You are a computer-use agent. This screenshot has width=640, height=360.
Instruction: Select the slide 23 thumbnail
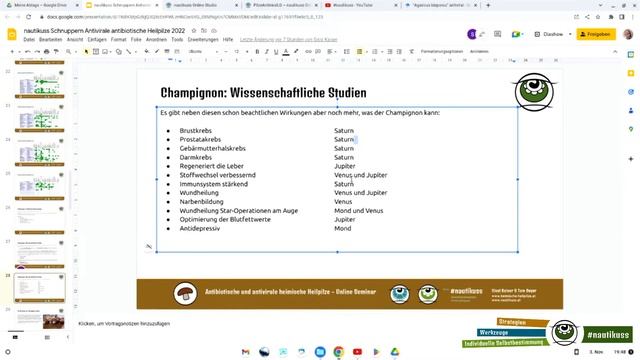coord(40,118)
